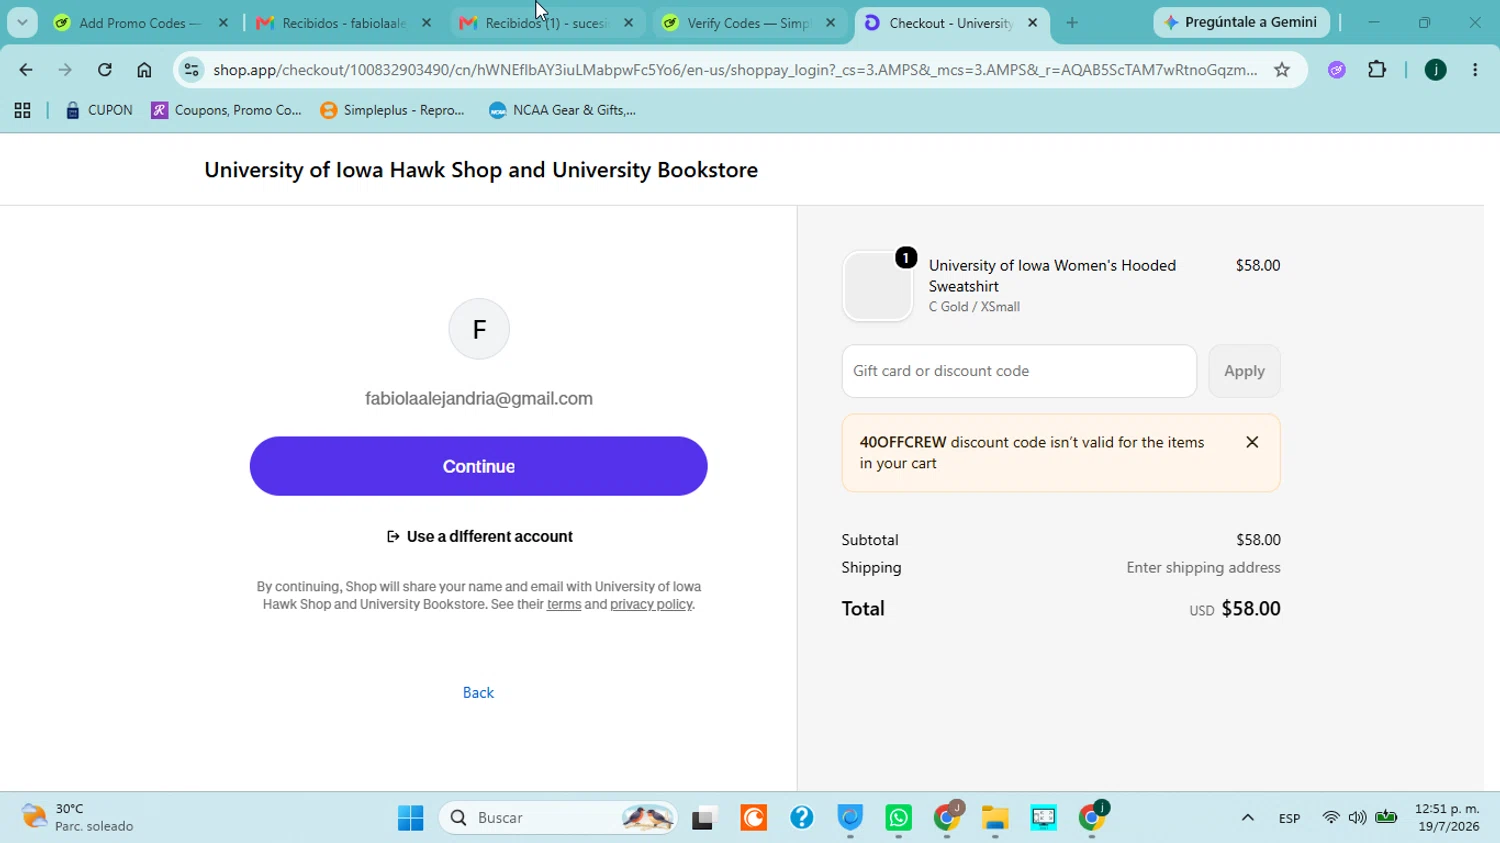Select the Checkout - University tab

pos(951,23)
